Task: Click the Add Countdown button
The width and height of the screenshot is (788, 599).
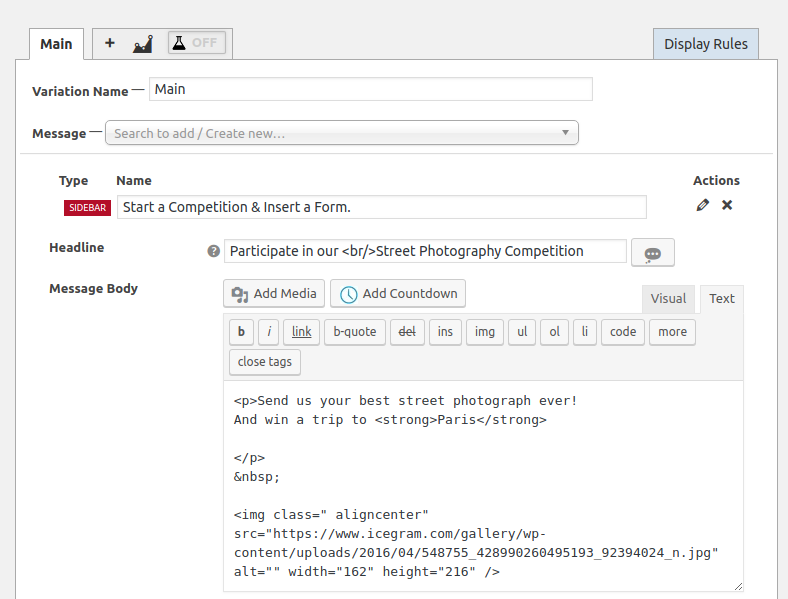Action: pos(398,293)
